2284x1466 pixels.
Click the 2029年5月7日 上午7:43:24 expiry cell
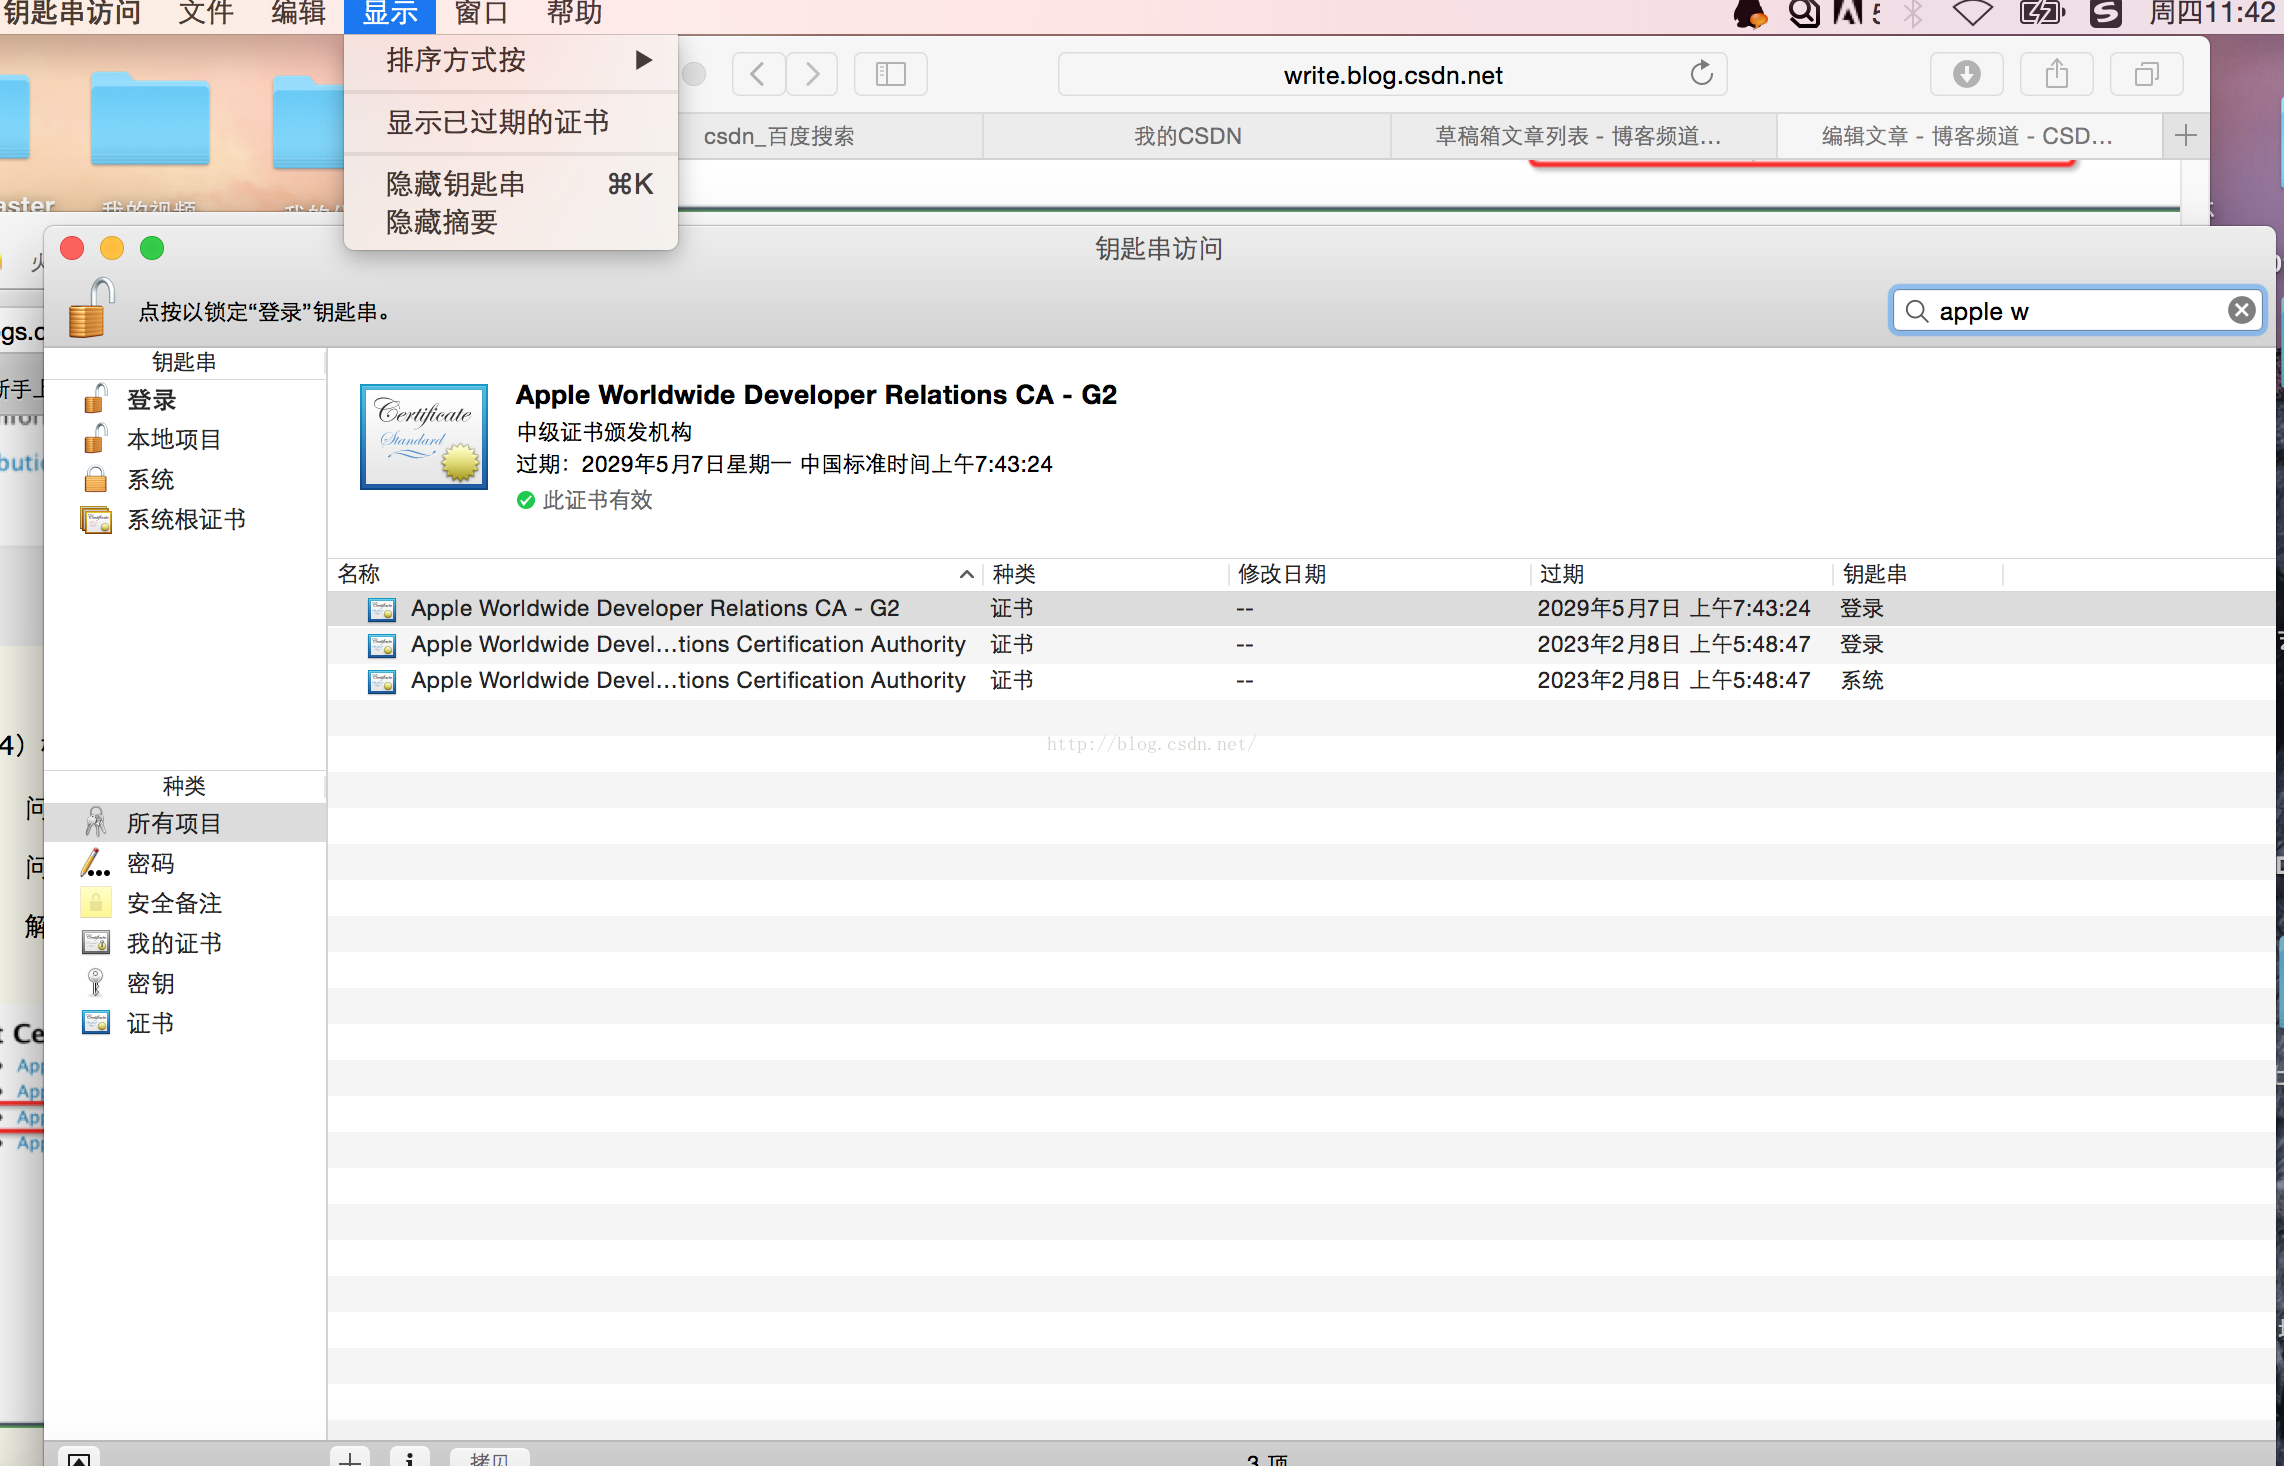tap(1673, 609)
